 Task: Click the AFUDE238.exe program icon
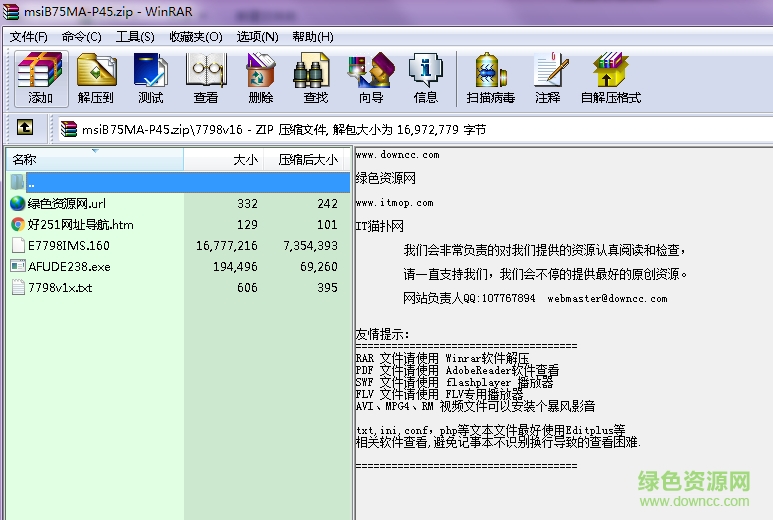click(x=18, y=266)
